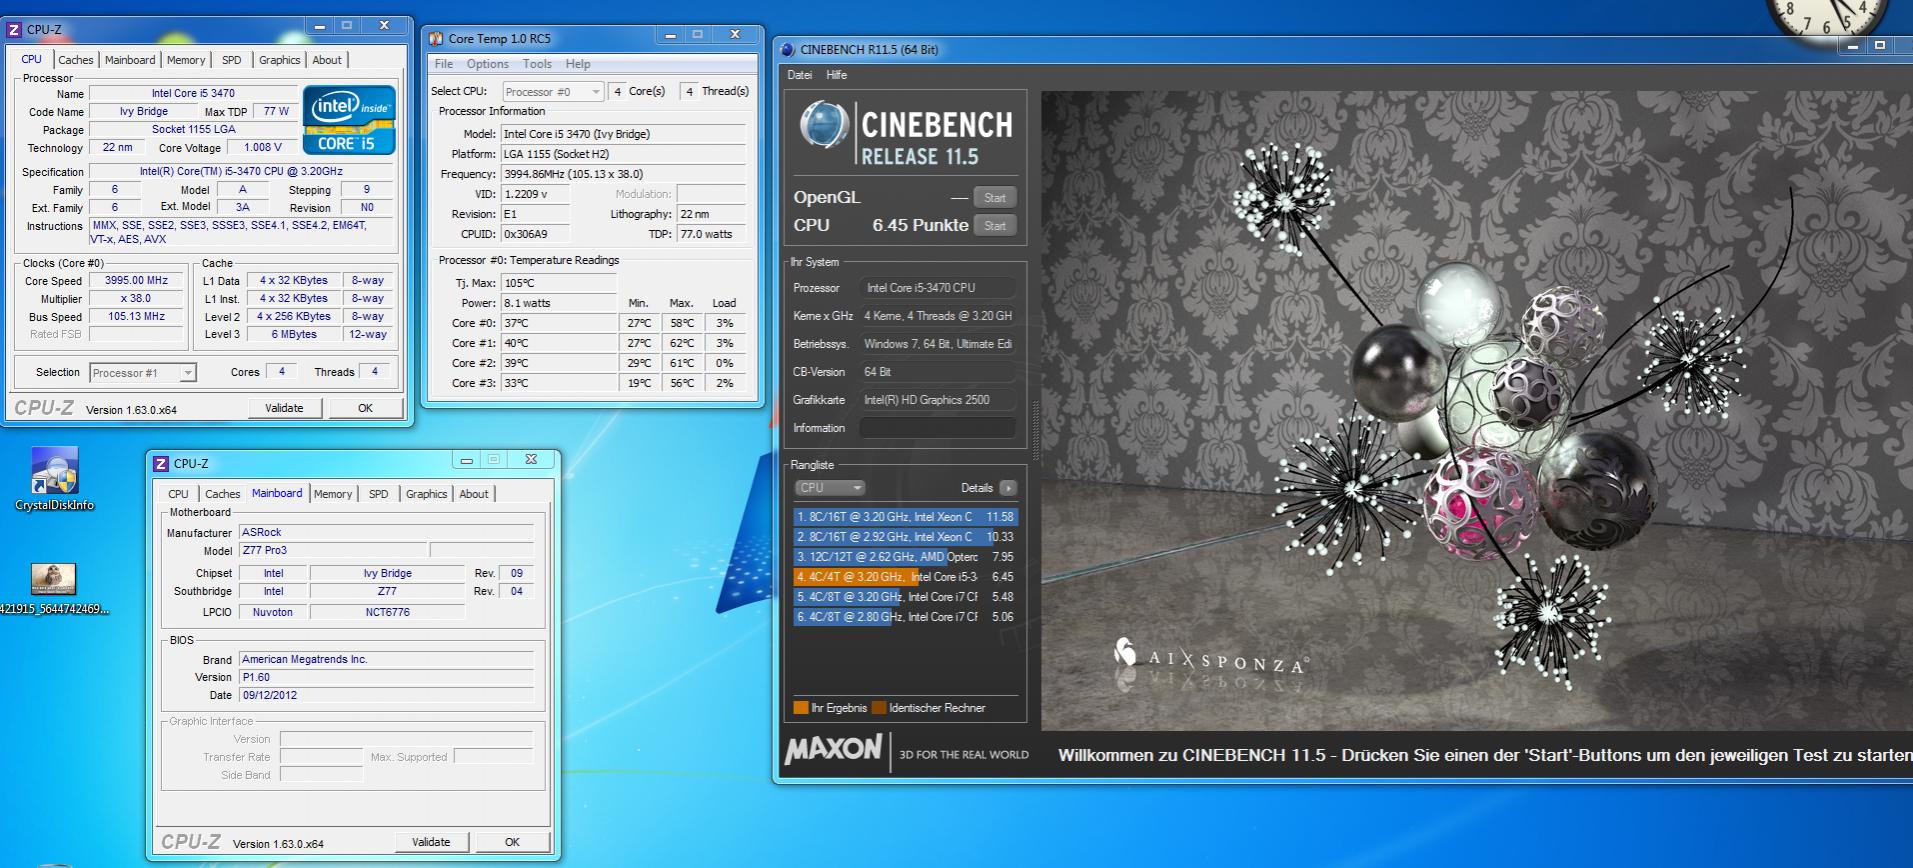Click the Manufacturer ASRock field
1913x868 pixels.
pos(386,533)
